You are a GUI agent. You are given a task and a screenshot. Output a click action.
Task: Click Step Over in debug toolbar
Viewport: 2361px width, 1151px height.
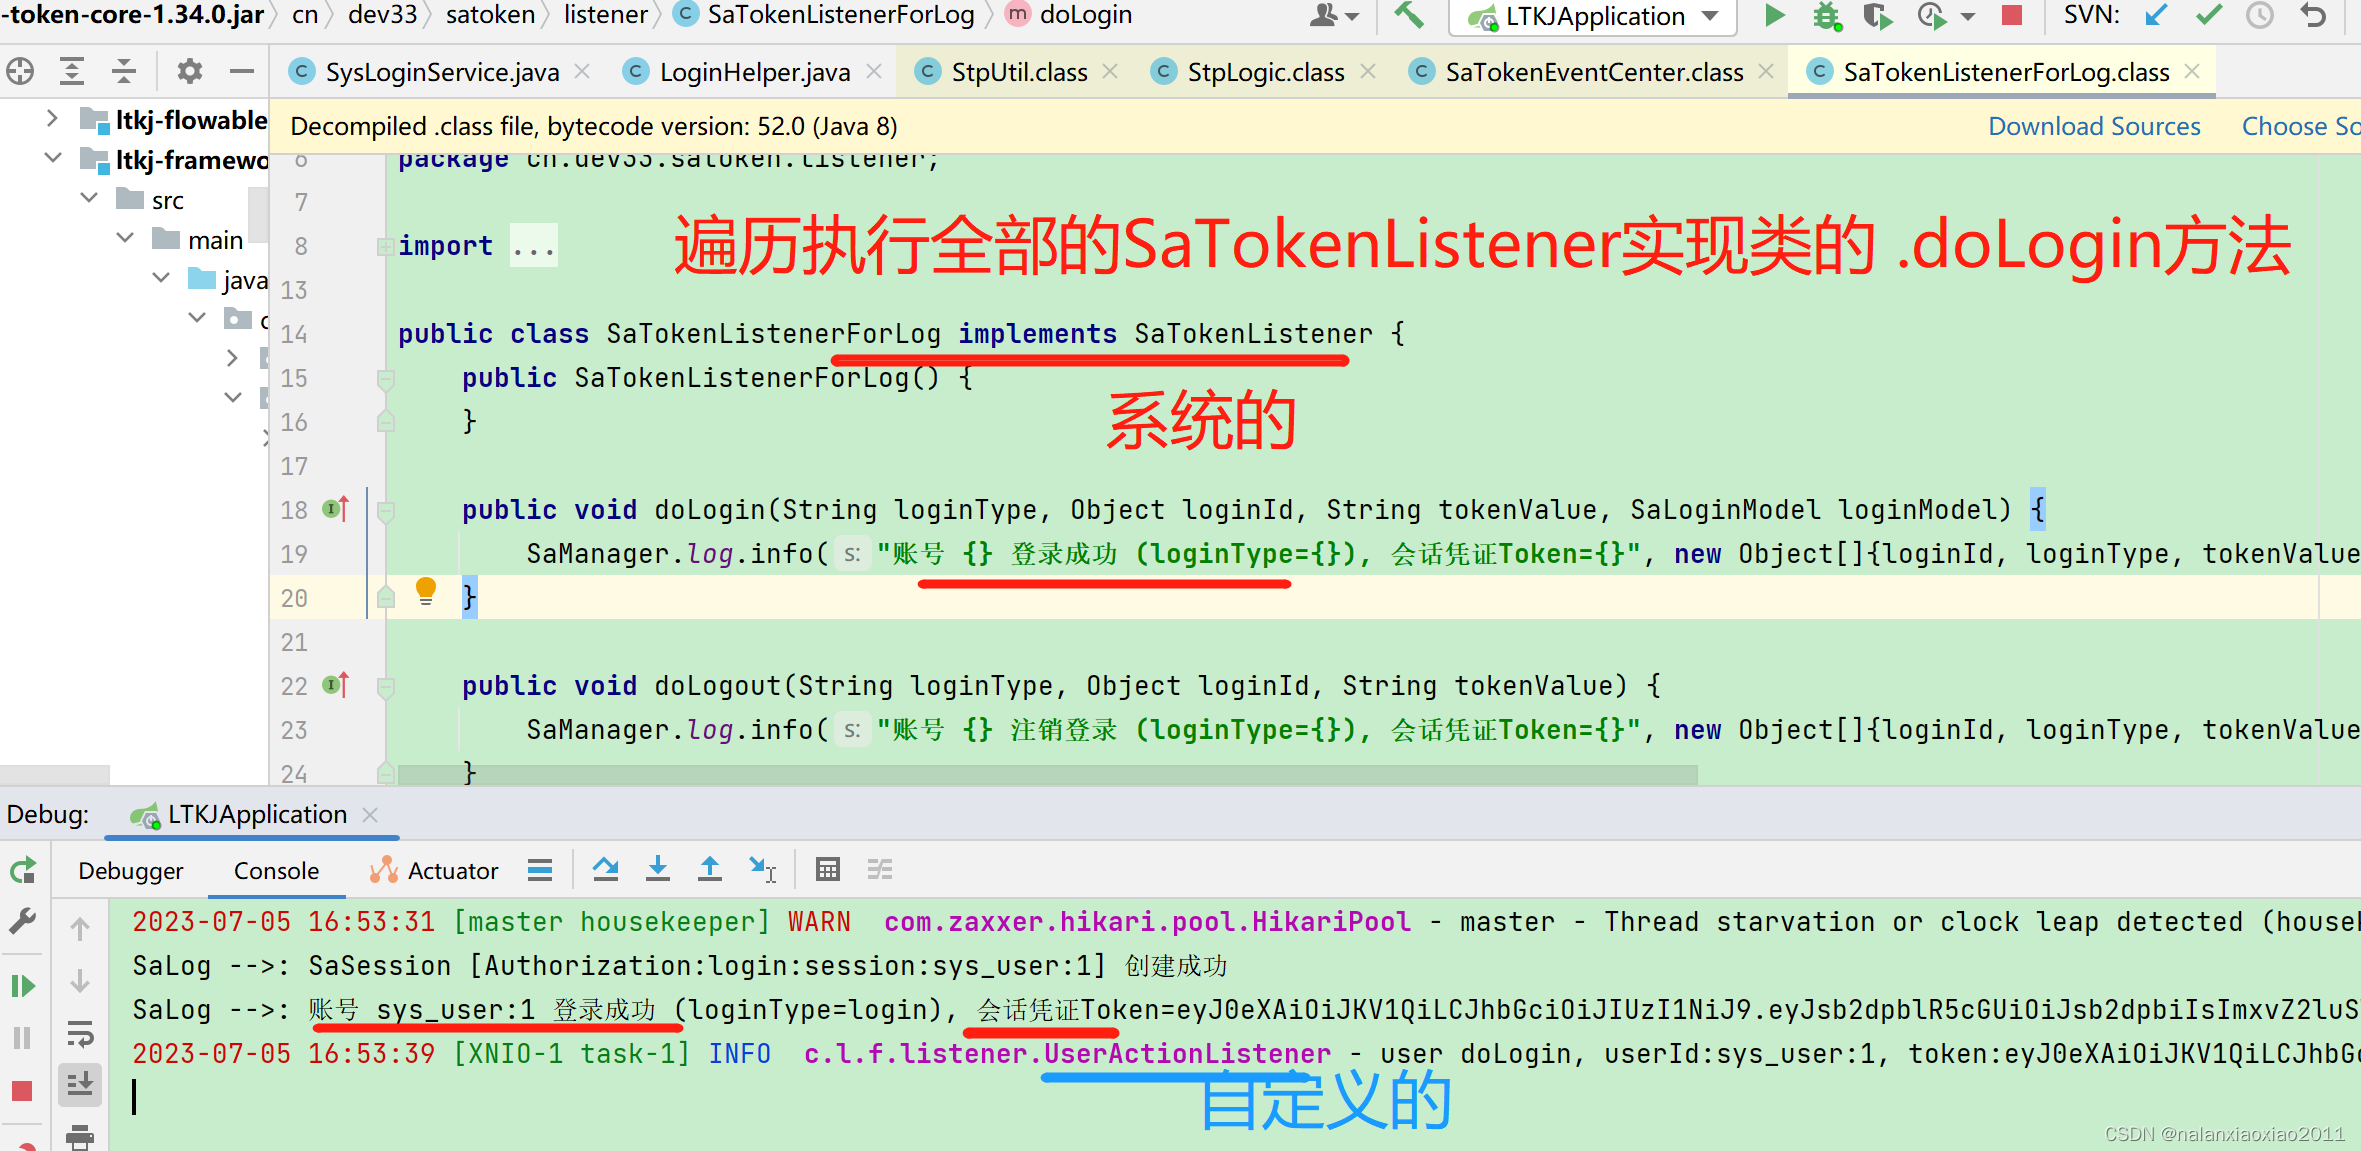[x=605, y=869]
